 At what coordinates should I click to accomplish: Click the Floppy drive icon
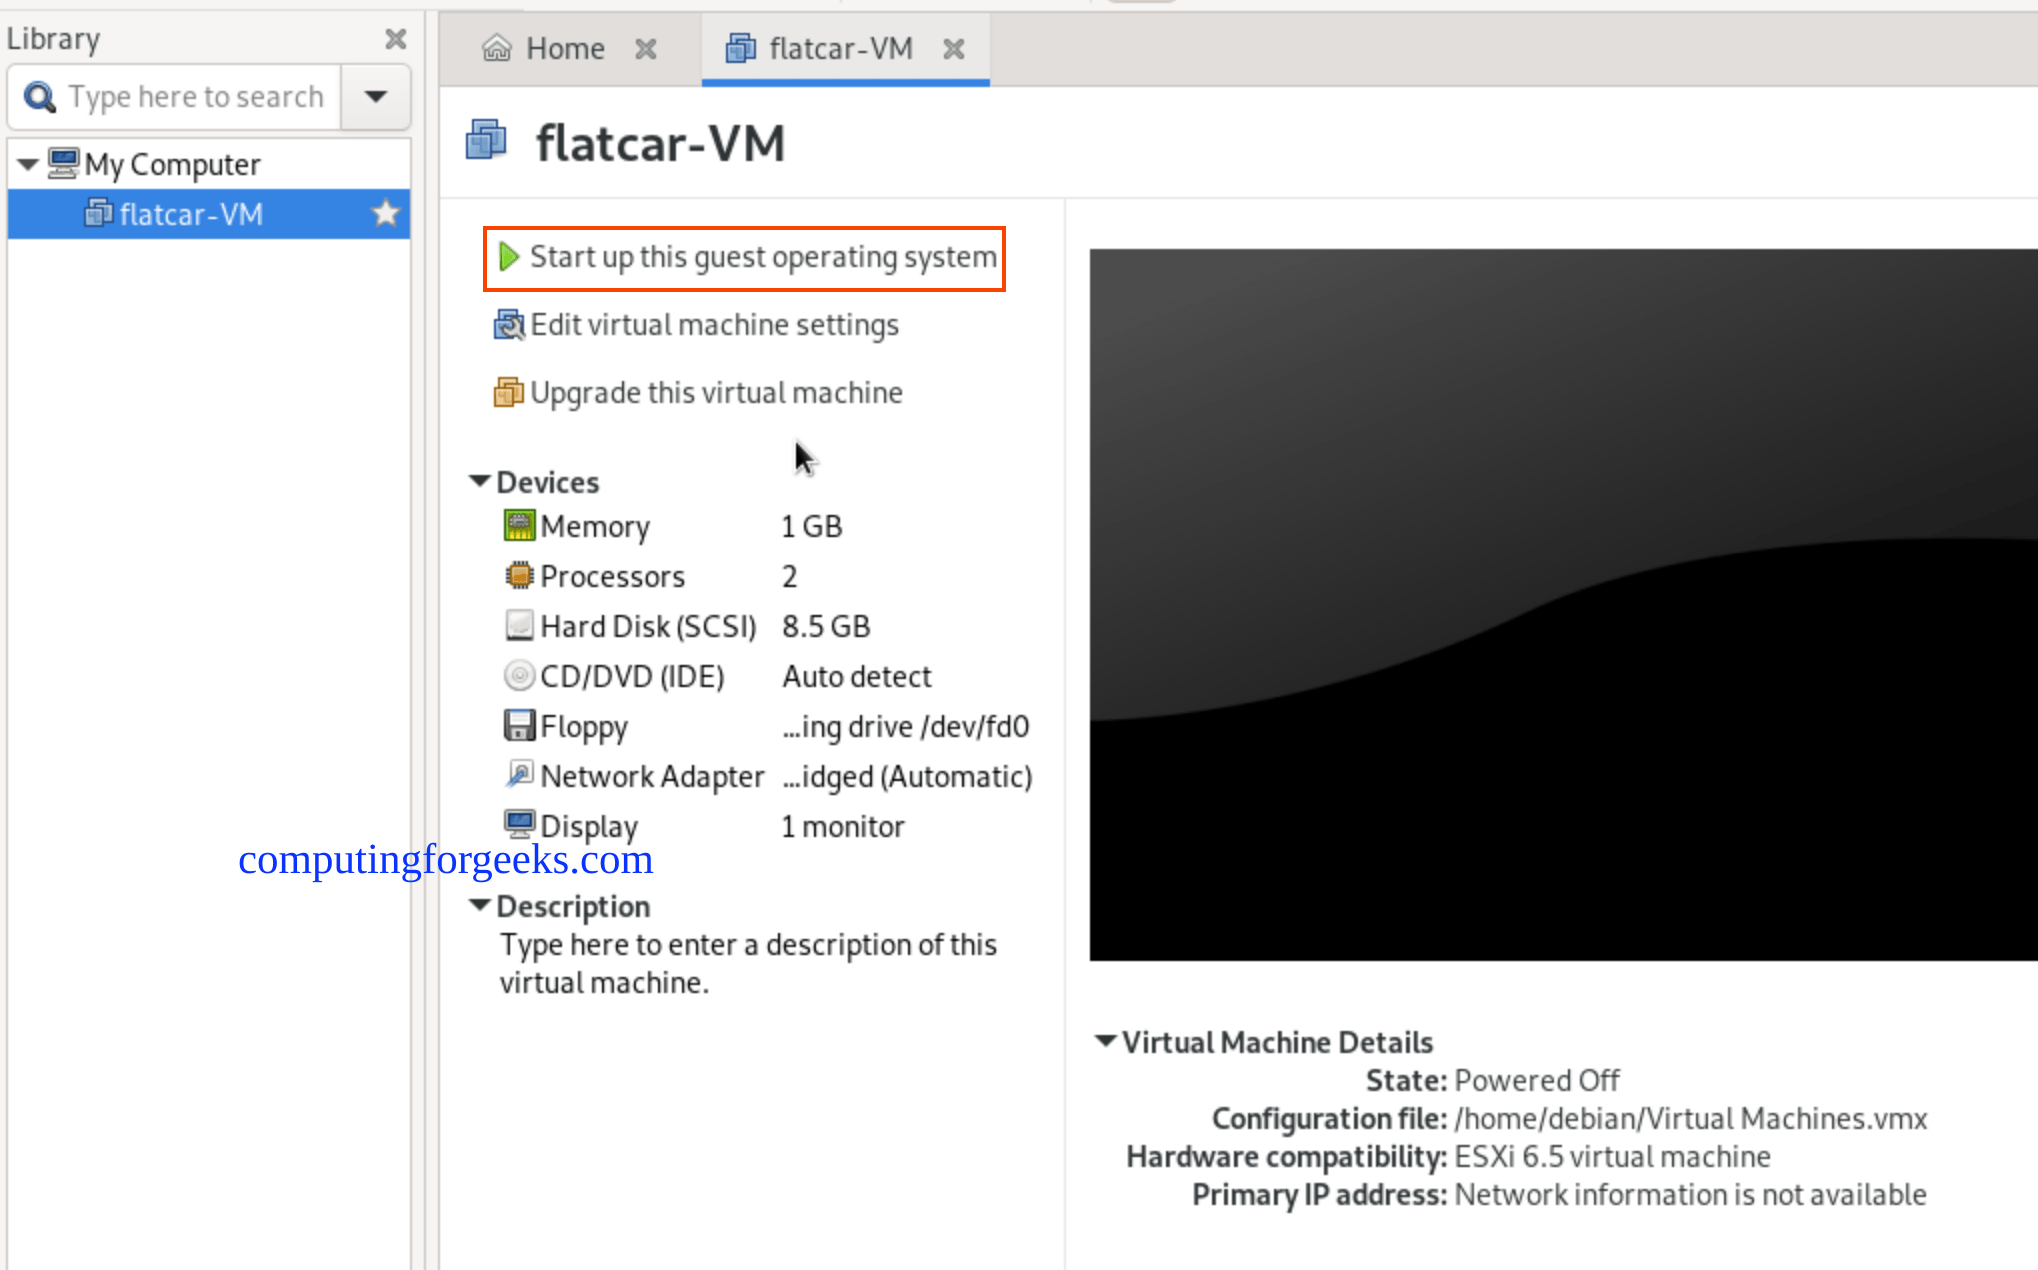(x=519, y=725)
